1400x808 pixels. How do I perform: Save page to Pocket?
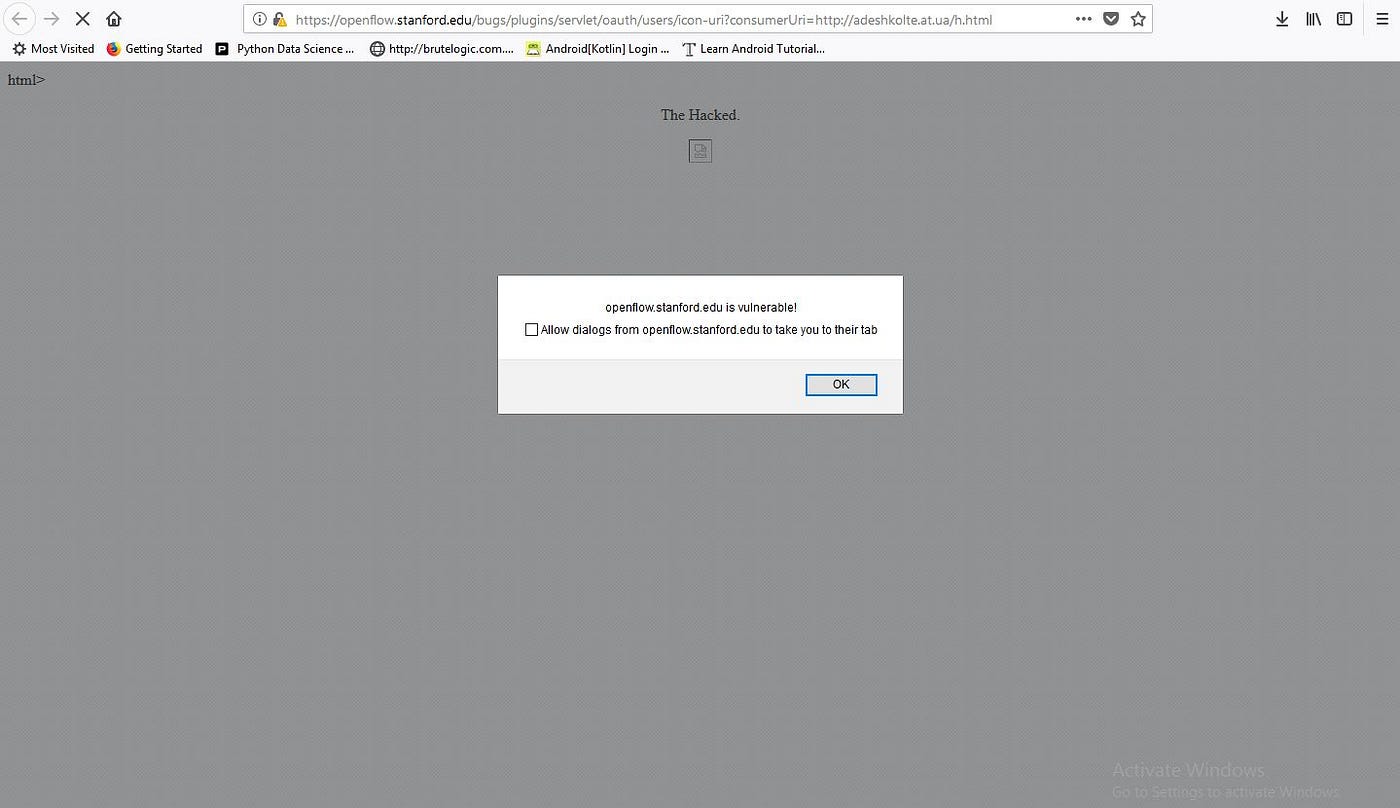(x=1111, y=19)
